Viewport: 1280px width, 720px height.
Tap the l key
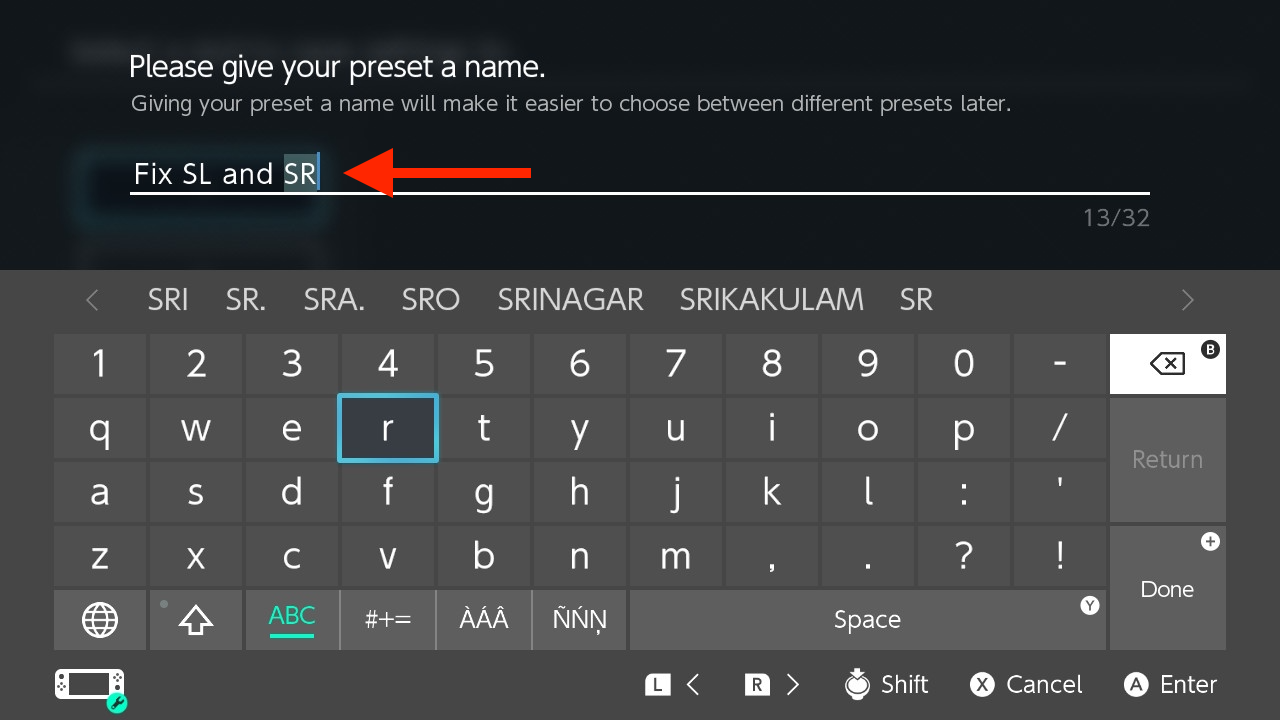tap(868, 492)
